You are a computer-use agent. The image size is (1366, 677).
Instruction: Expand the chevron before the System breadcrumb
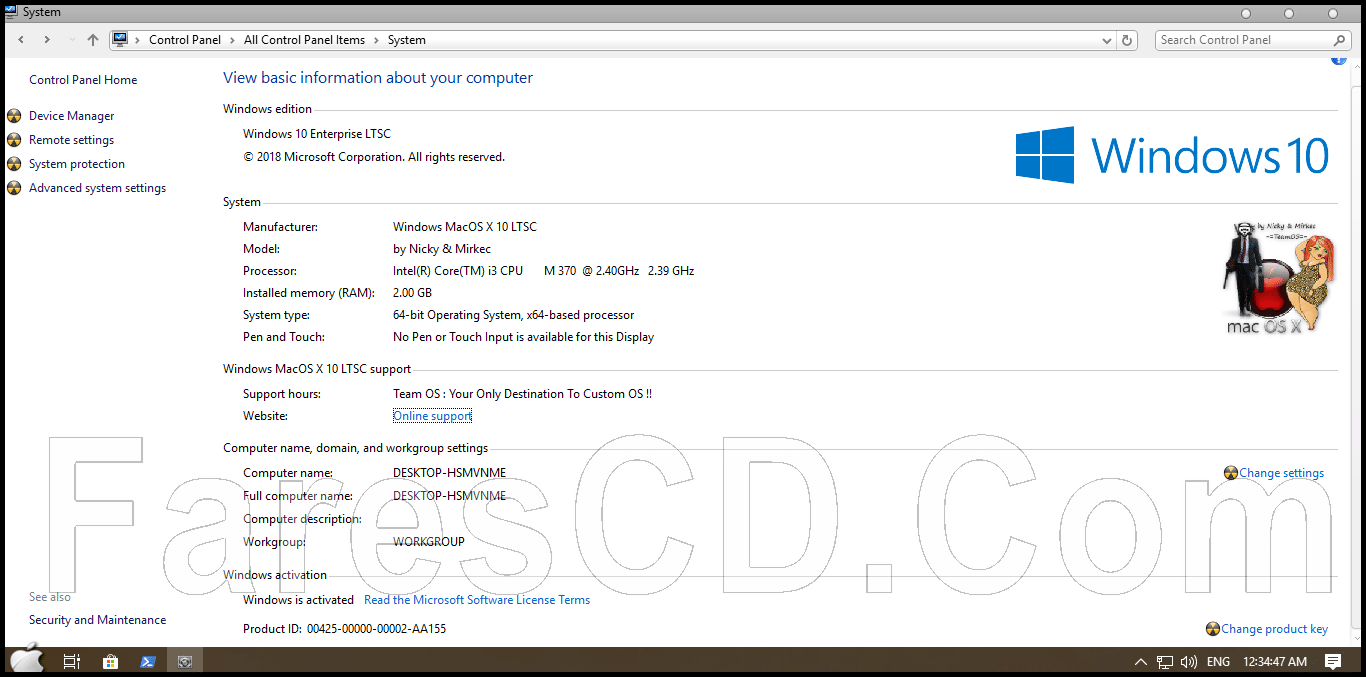tap(377, 40)
